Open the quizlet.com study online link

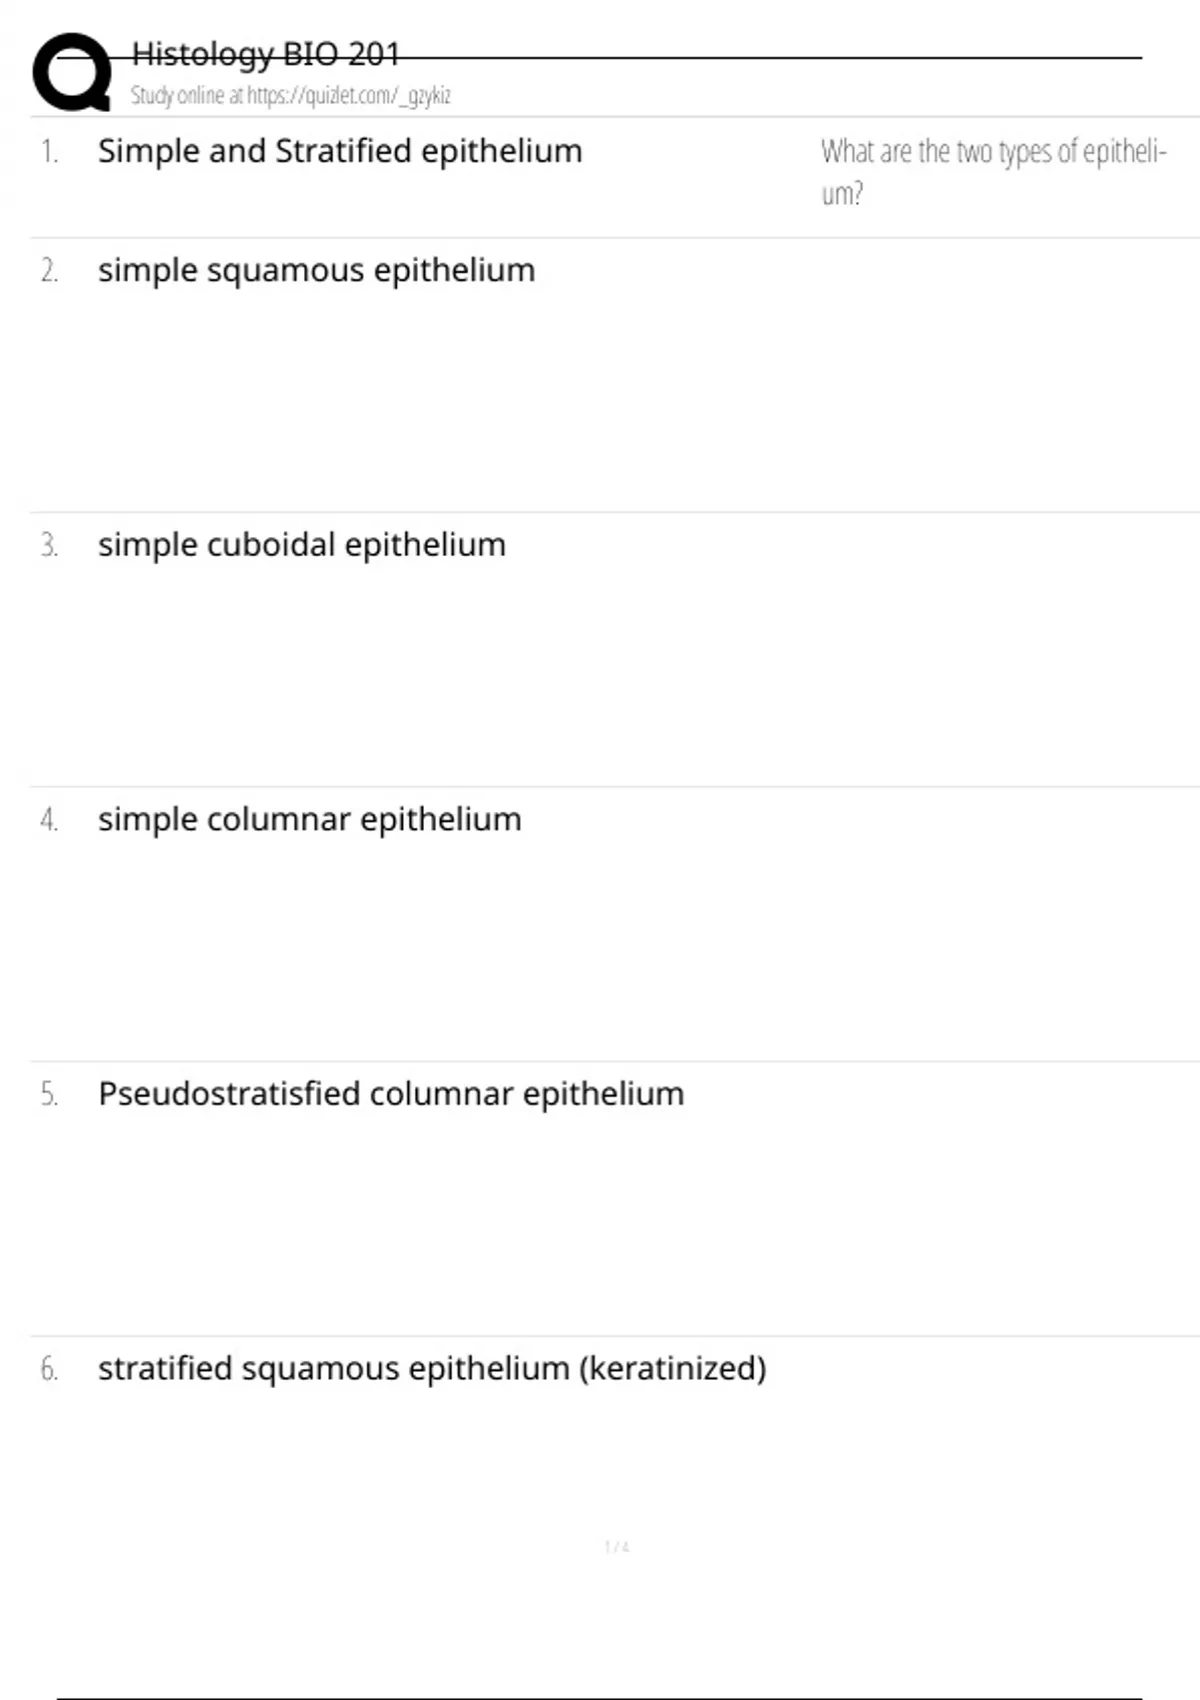(290, 96)
